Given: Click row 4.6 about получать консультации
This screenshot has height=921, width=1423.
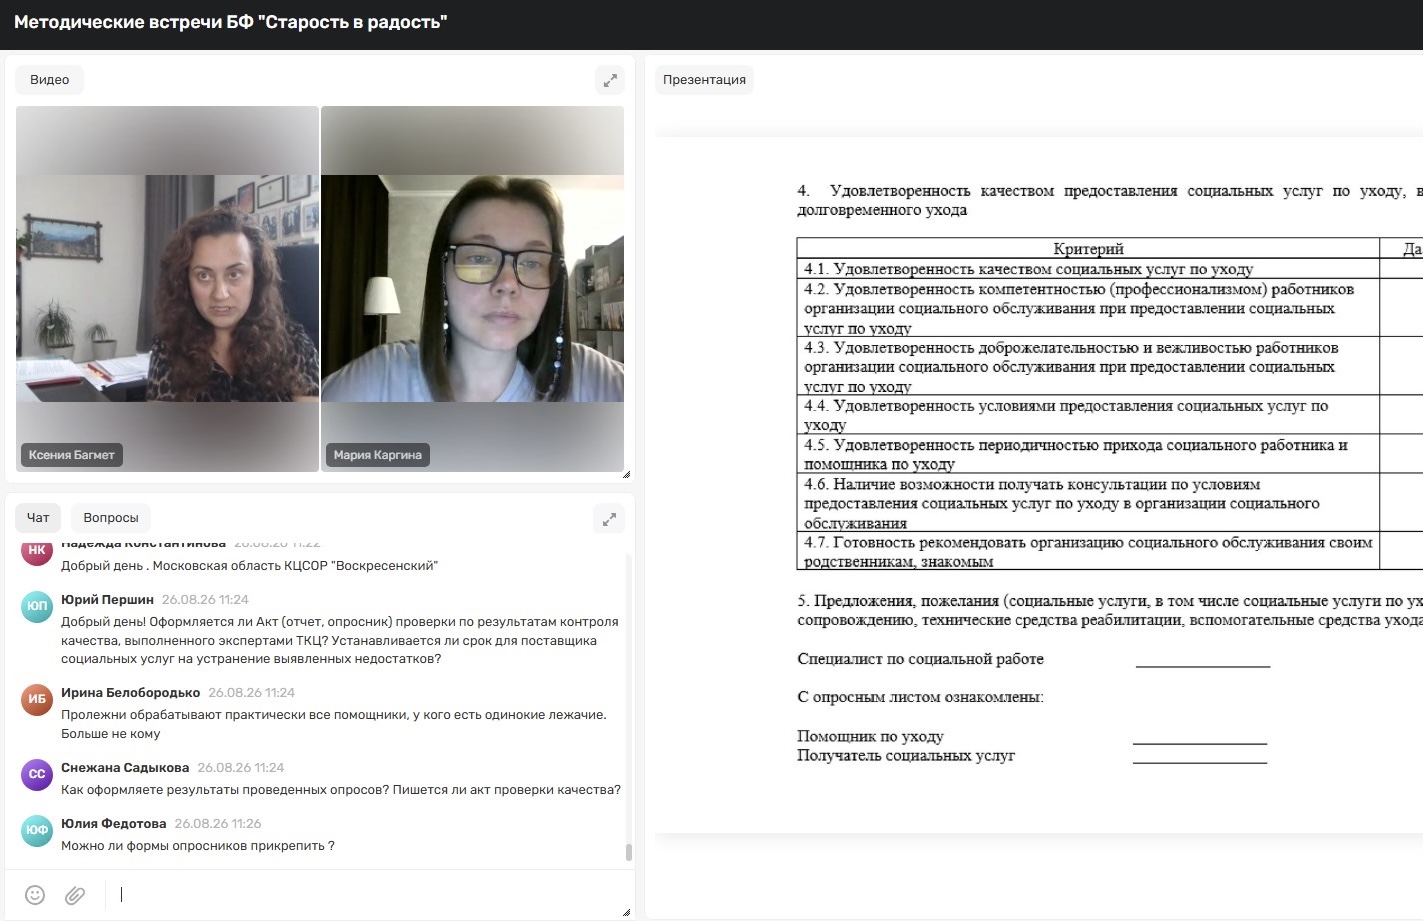Looking at the screenshot, I should (1088, 503).
